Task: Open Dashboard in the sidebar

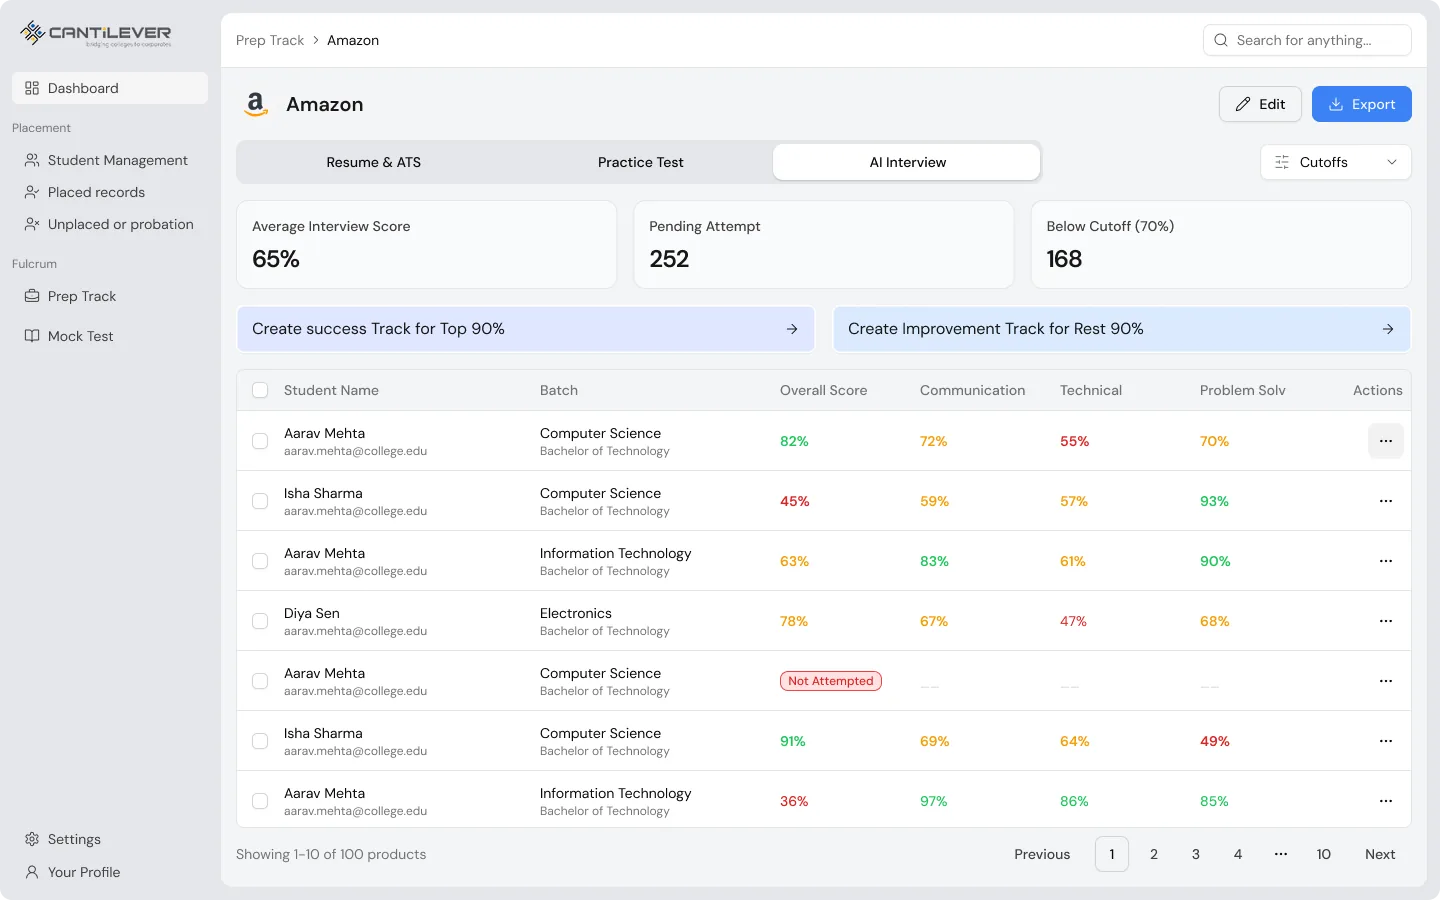Action: (110, 88)
